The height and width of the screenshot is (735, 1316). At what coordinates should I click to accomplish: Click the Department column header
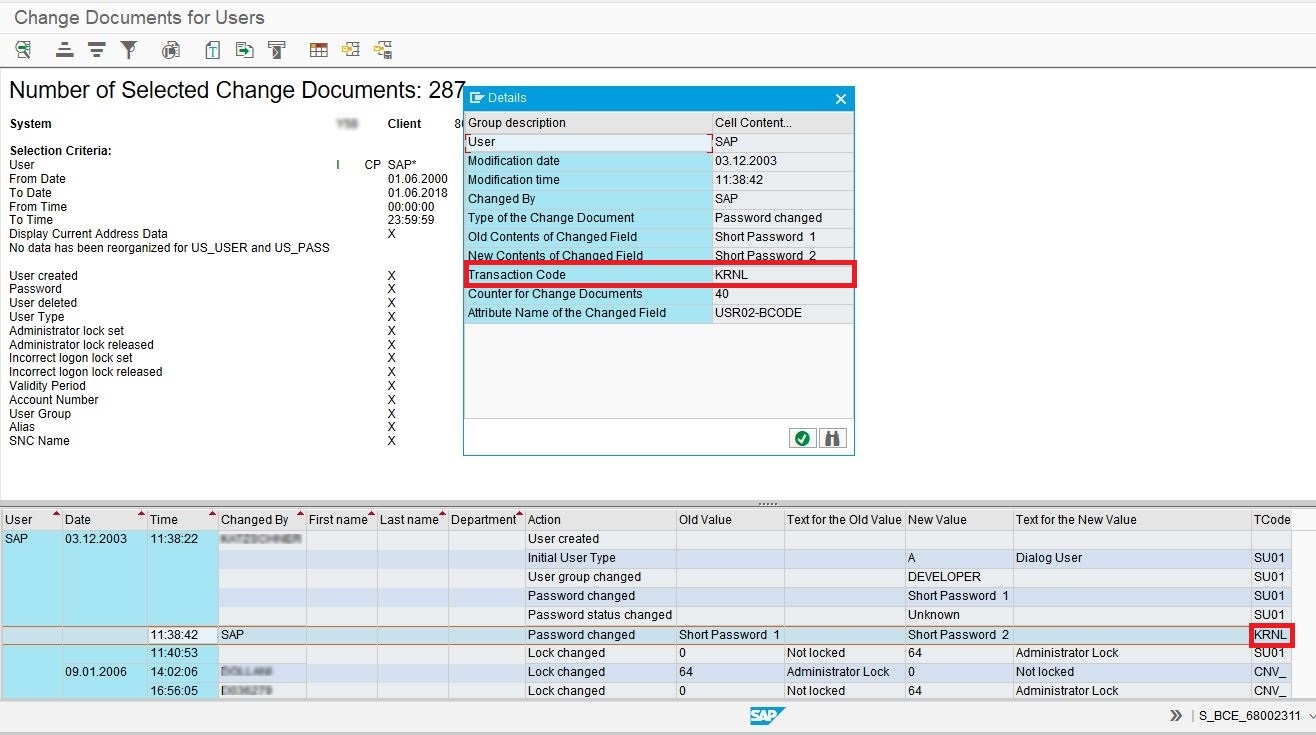(x=486, y=520)
